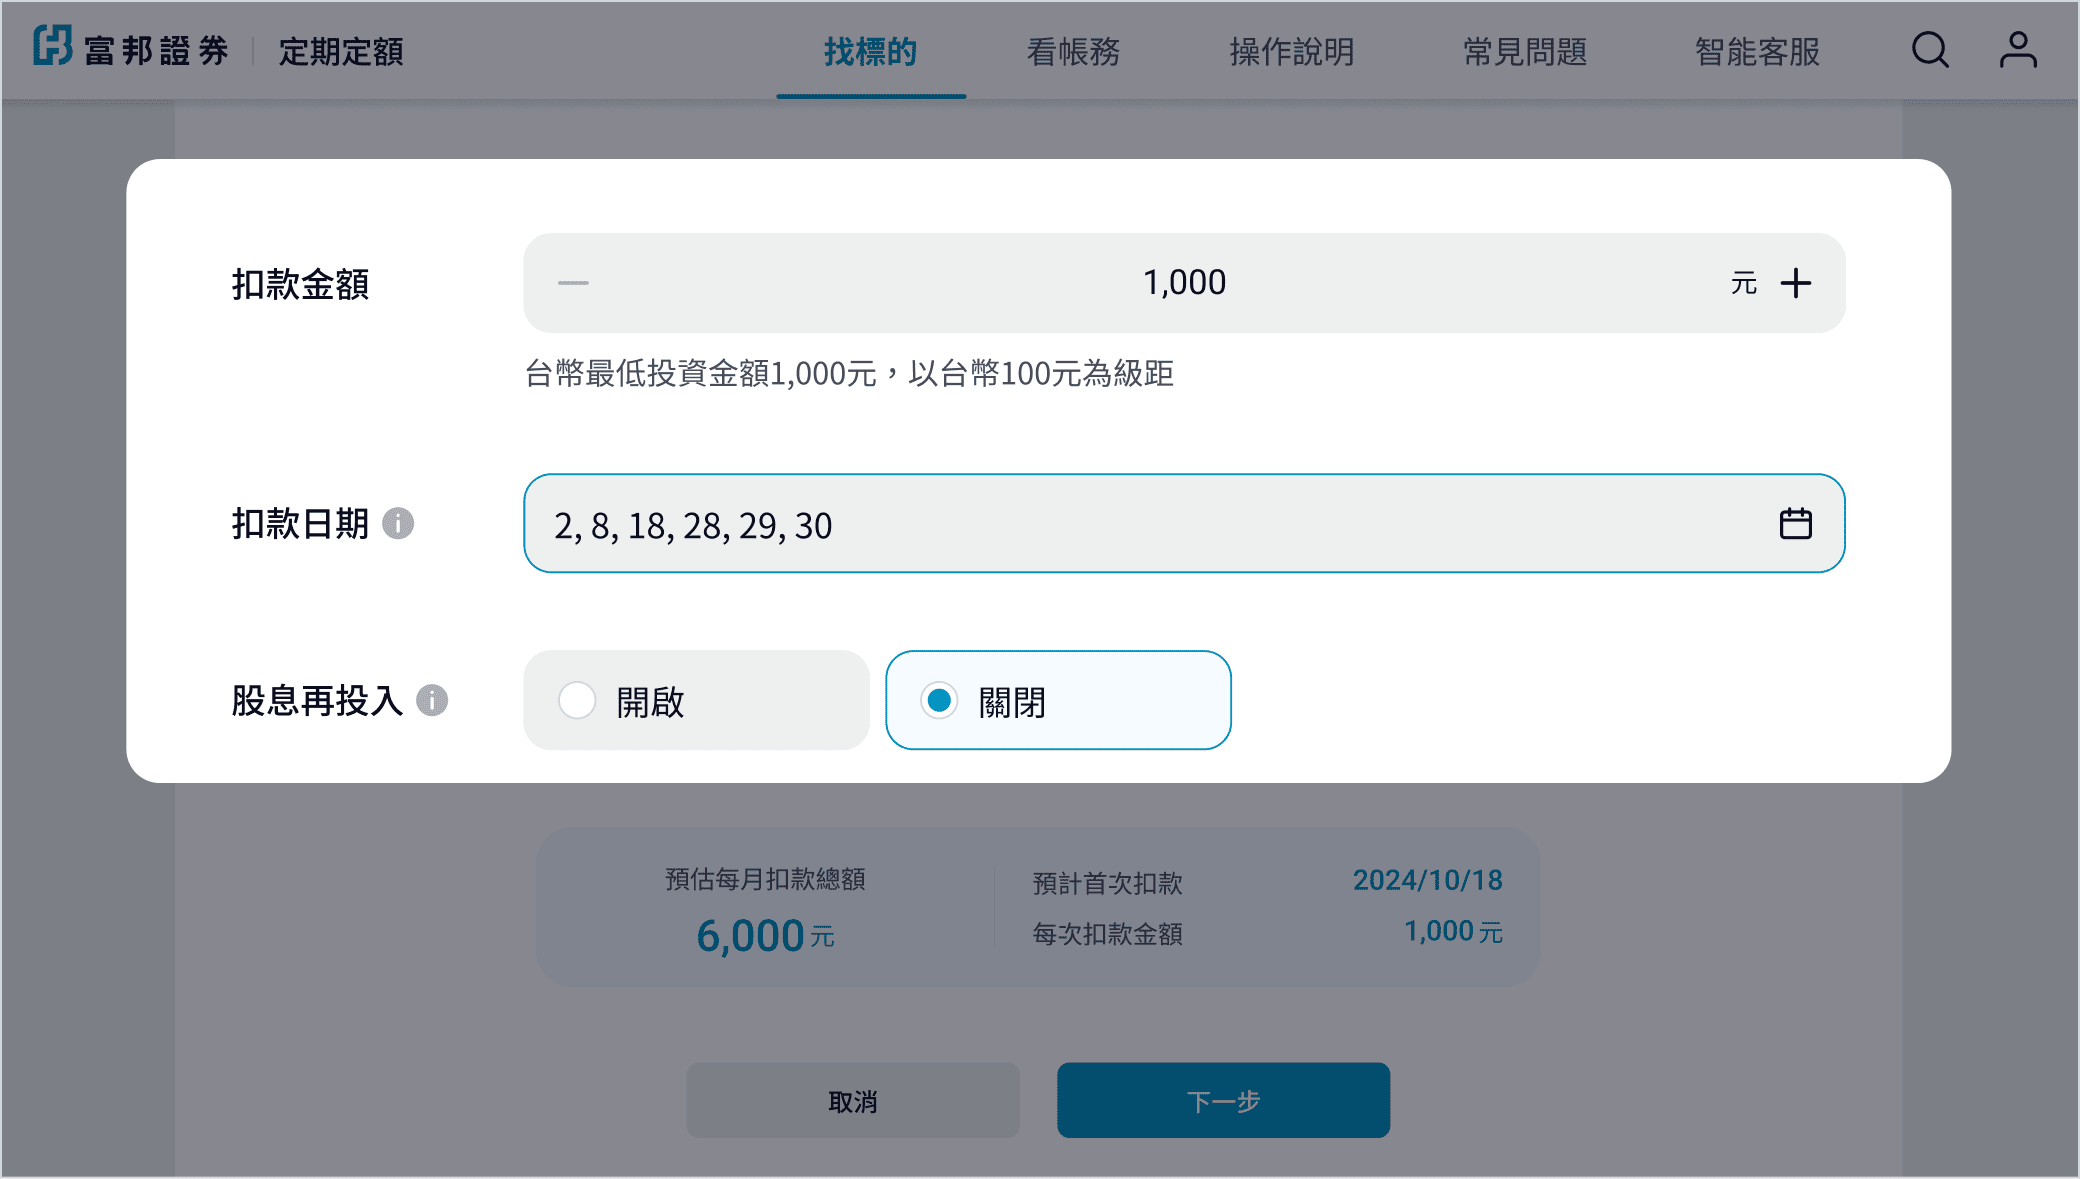2080x1179 pixels.
Task: Click the 1,000 deduction amount field
Action: 1184,283
